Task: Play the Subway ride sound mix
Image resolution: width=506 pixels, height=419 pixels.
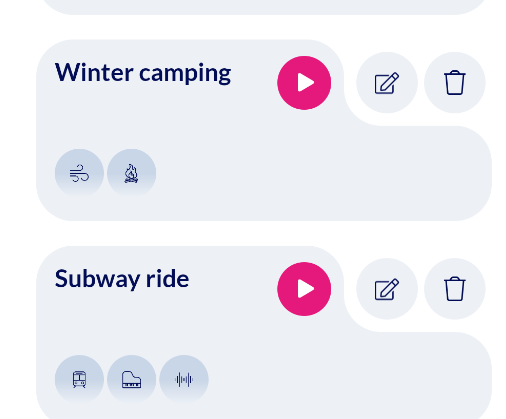Action: coord(304,289)
